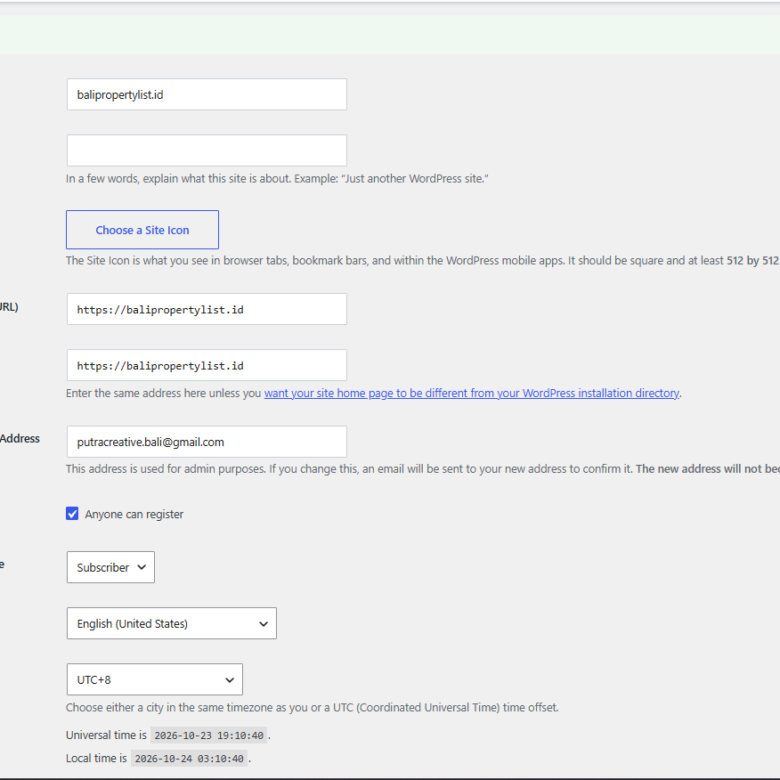Click the empty tagline input field
Image resolution: width=780 pixels, height=780 pixels.
coord(206,150)
